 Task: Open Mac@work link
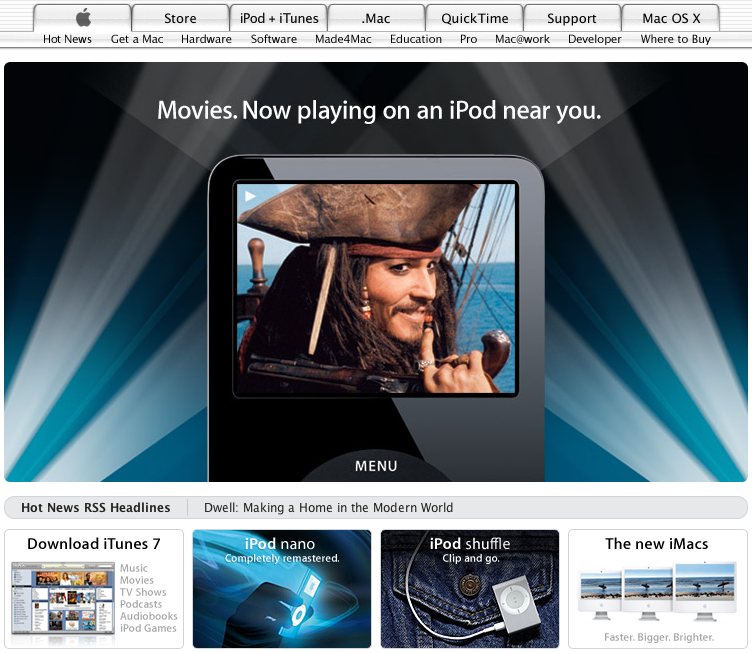(x=522, y=39)
